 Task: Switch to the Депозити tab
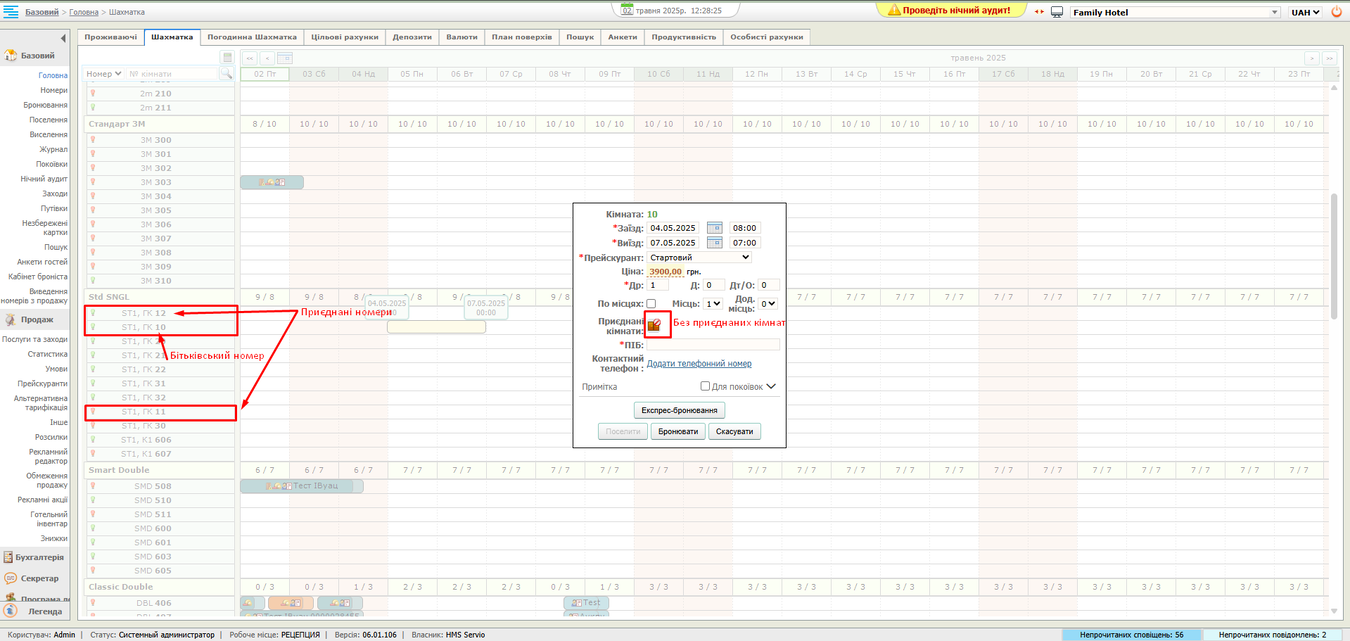[x=412, y=37]
